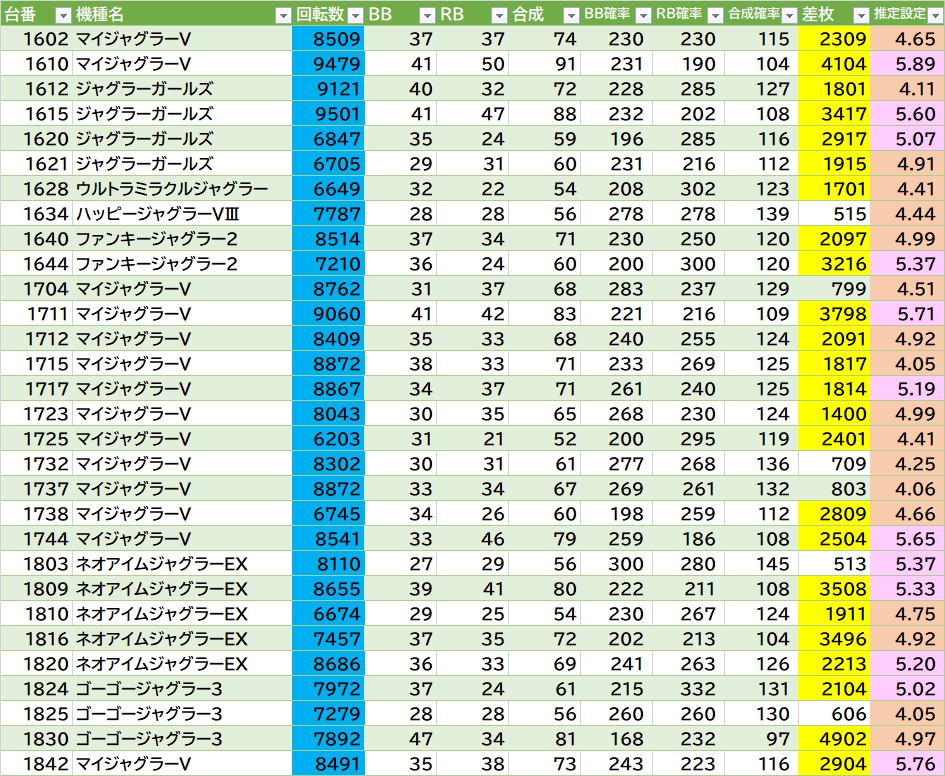
Task: Open the BB確率 filter dropdown
Action: tap(641, 15)
